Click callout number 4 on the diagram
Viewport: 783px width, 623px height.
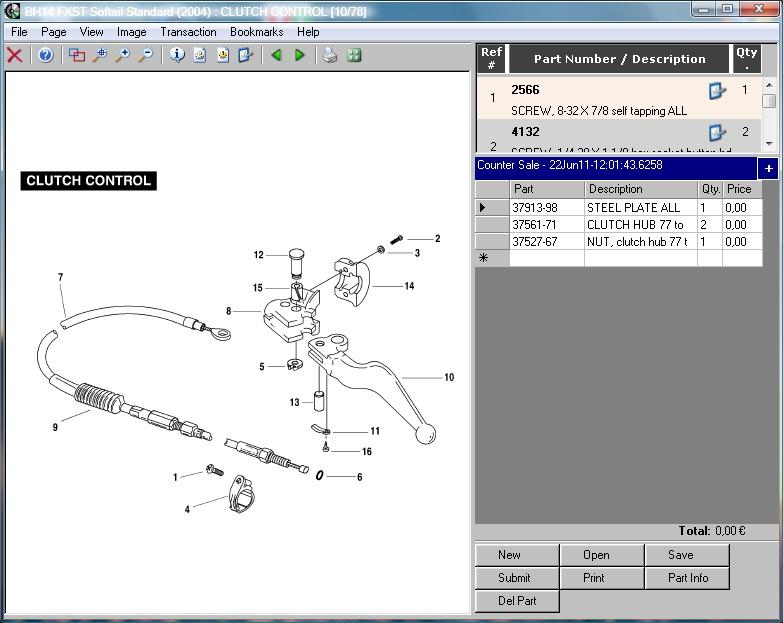pyautogui.click(x=187, y=509)
